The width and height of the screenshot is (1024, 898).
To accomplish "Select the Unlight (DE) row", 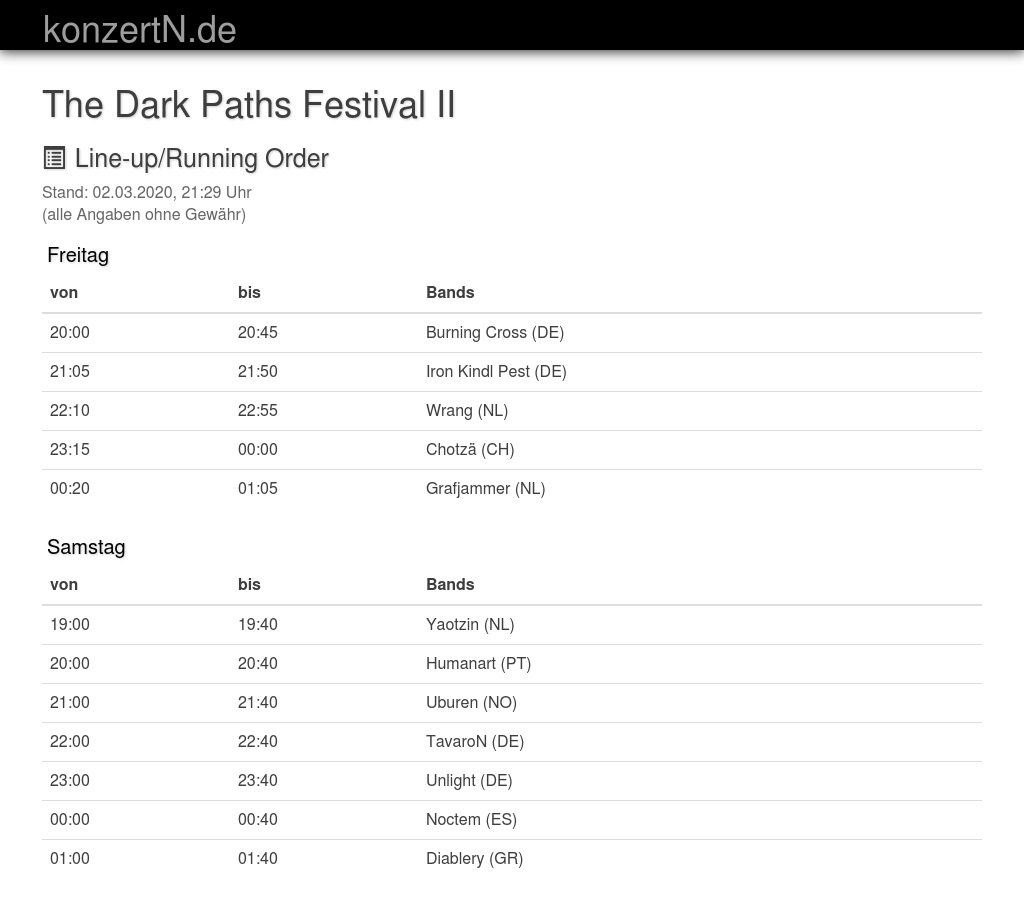I will (468, 781).
